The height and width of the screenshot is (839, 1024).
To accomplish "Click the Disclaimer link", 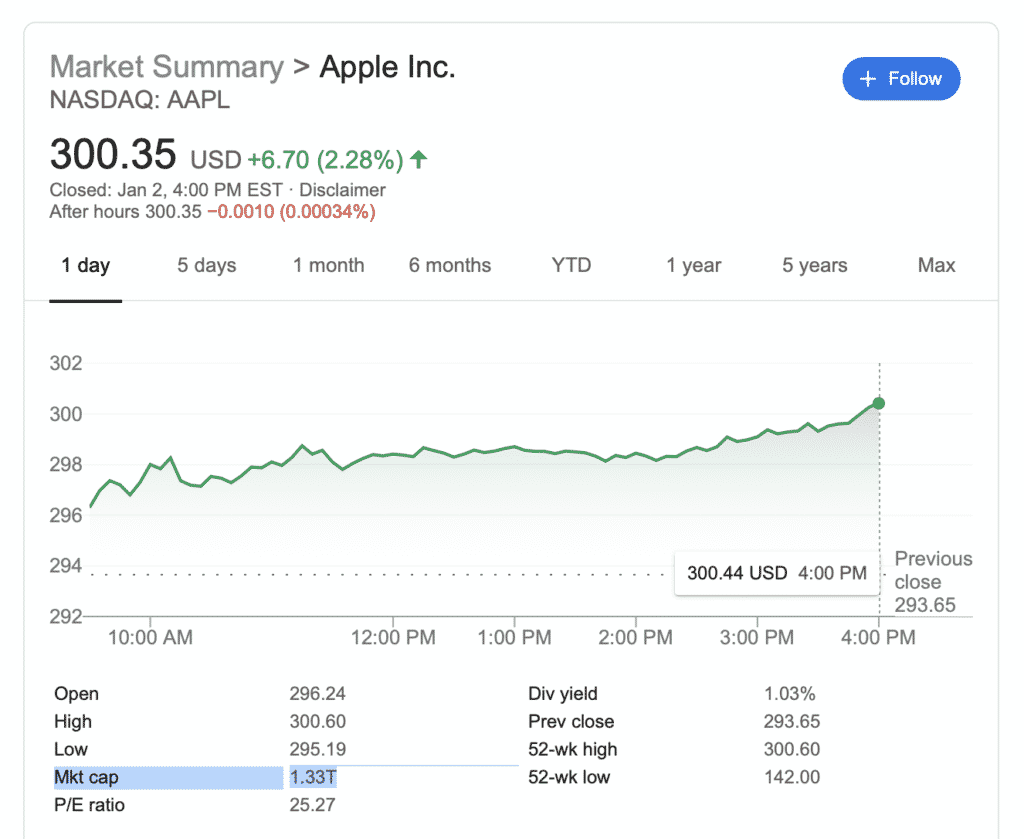I will tap(342, 190).
